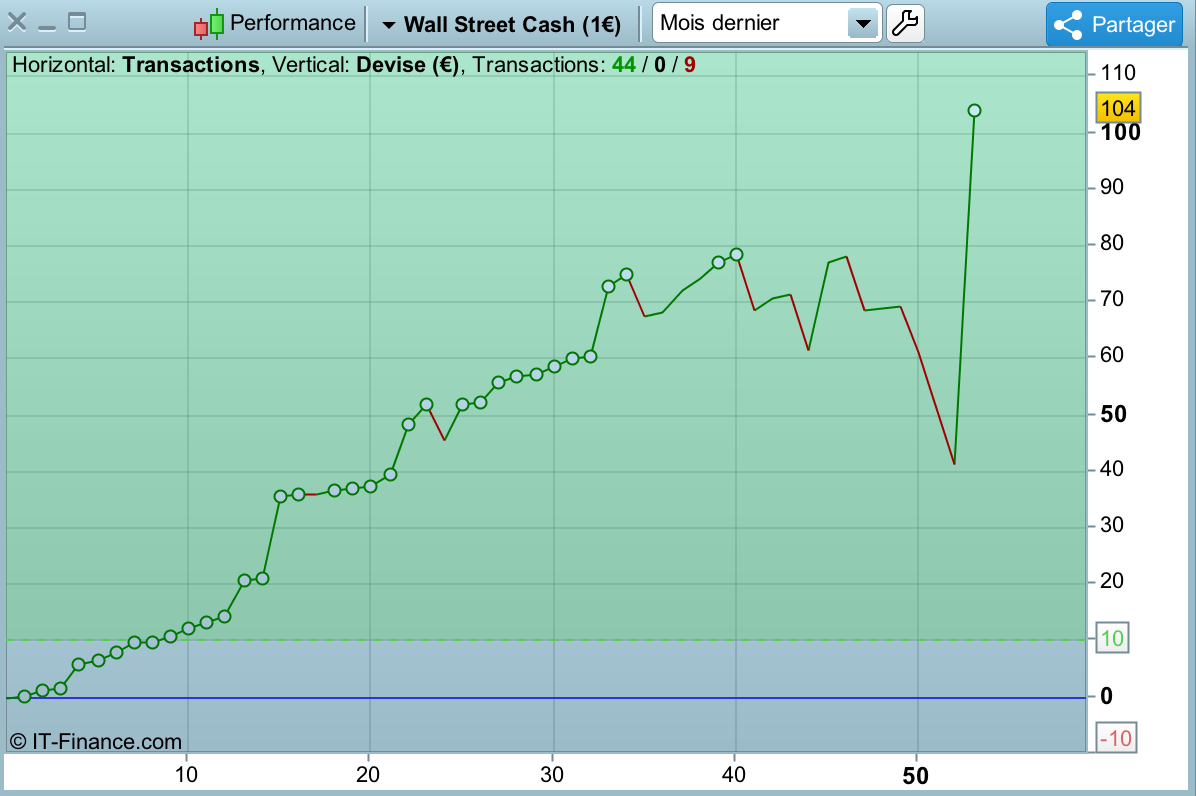
Task: Select the final data point at 104
Action: pos(974,111)
